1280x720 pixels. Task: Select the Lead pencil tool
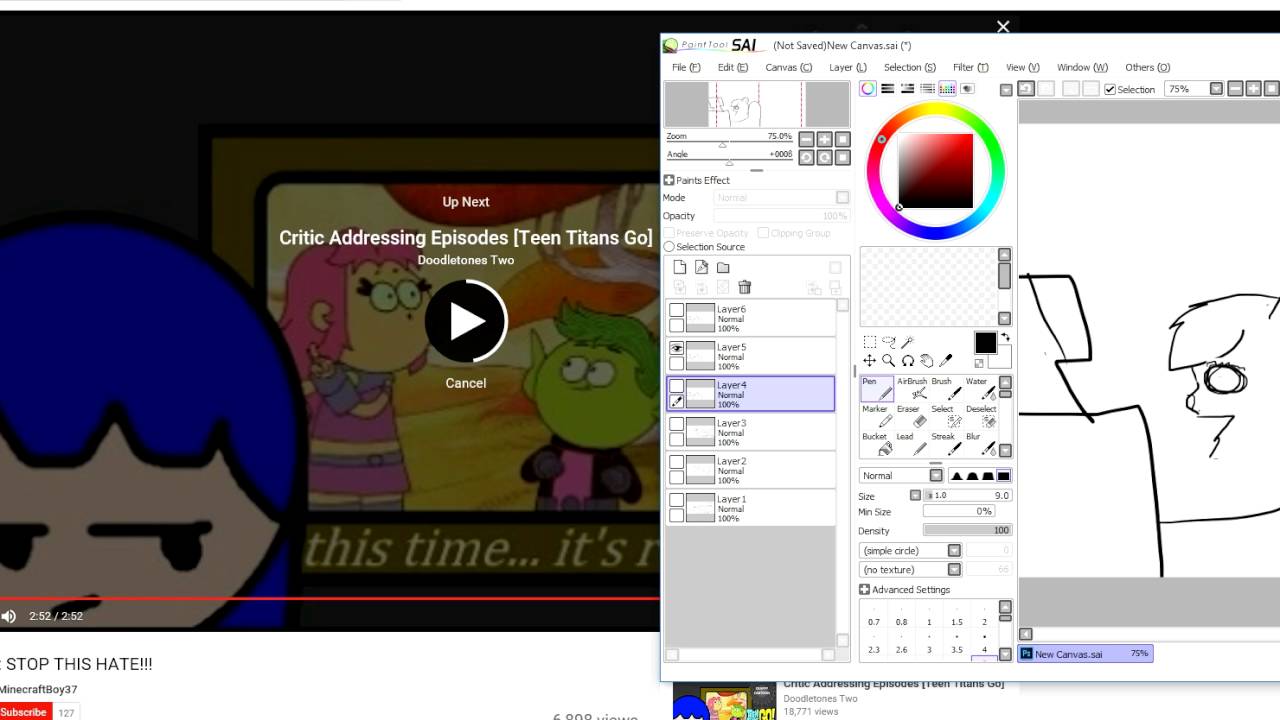(x=912, y=443)
